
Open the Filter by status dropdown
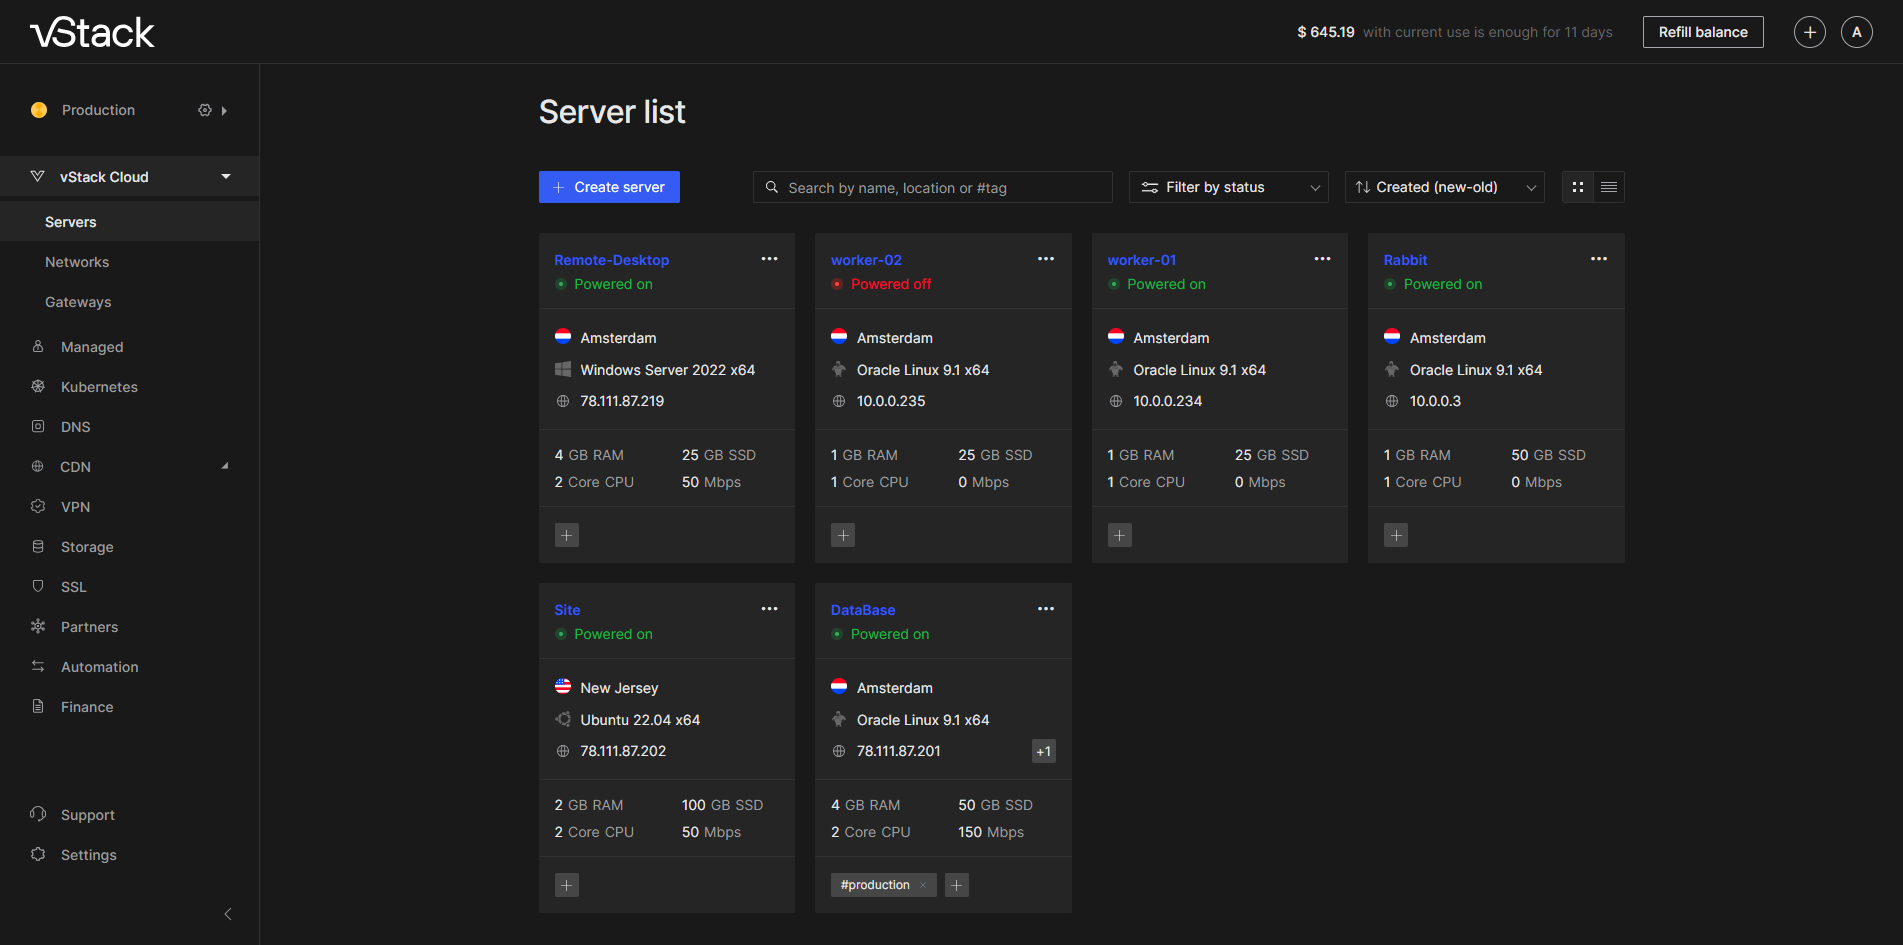pyautogui.click(x=1228, y=187)
